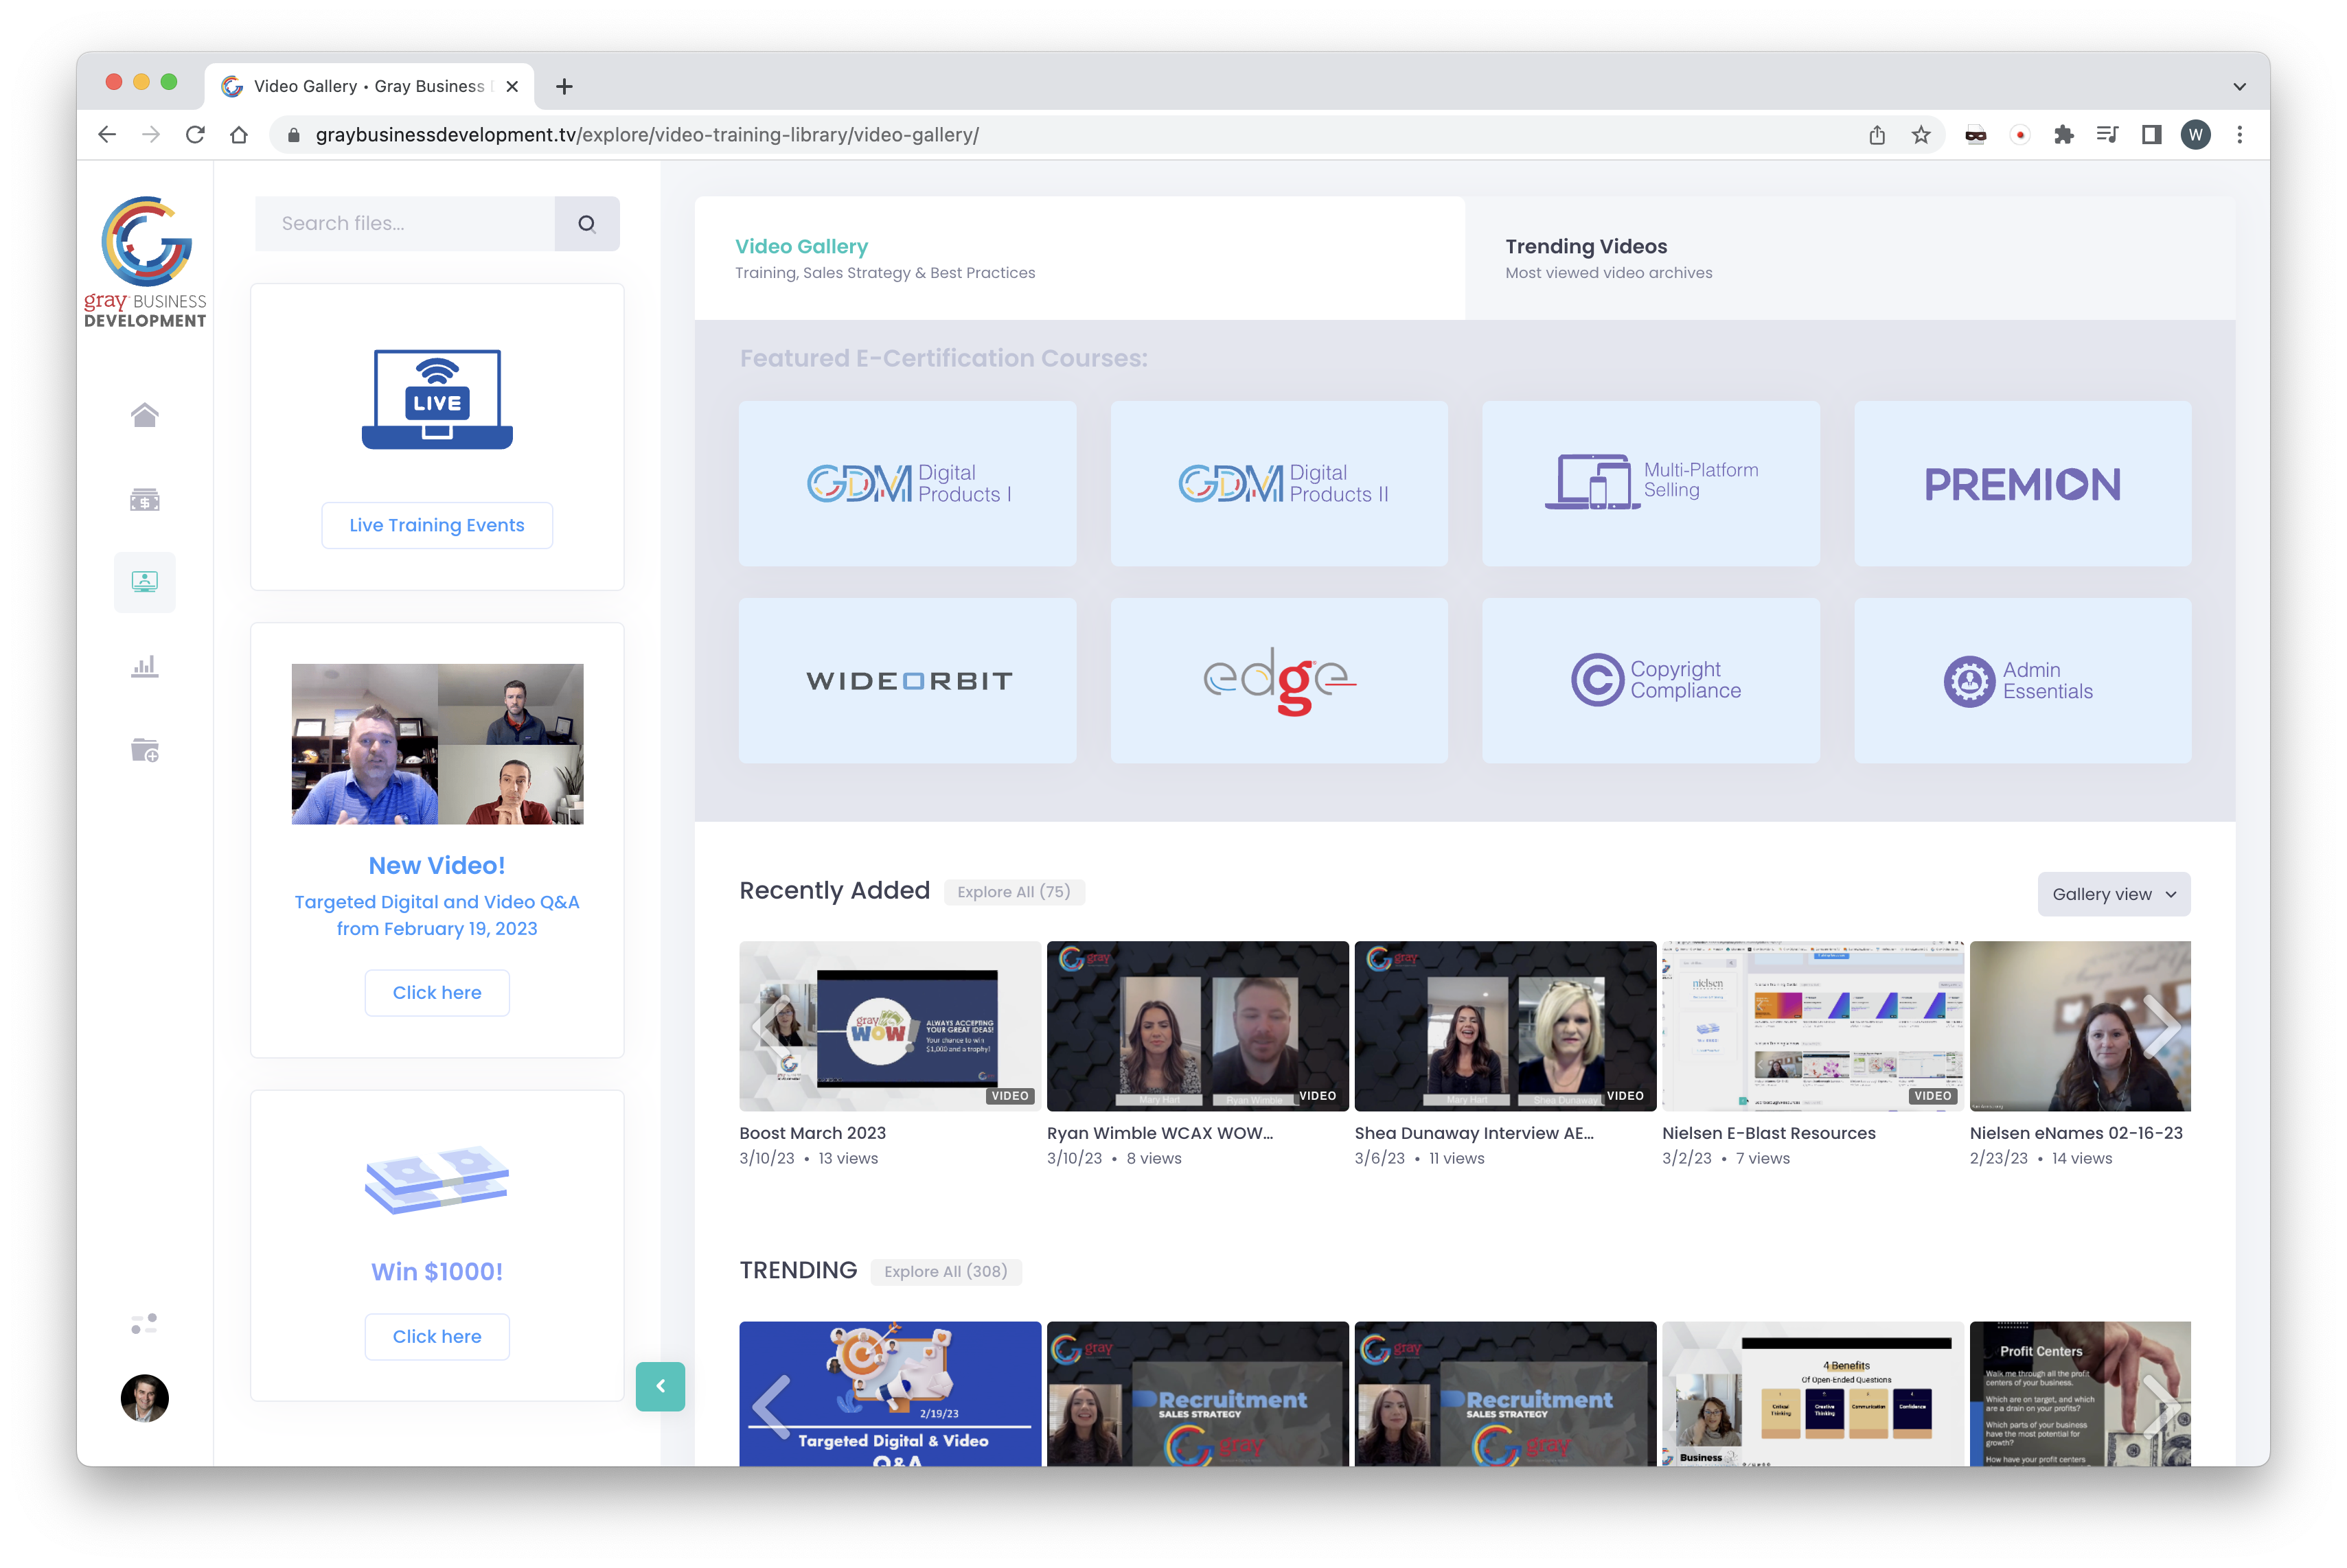The height and width of the screenshot is (1568, 2347).
Task: Open the GDM Digital Products II course
Action: point(1279,484)
